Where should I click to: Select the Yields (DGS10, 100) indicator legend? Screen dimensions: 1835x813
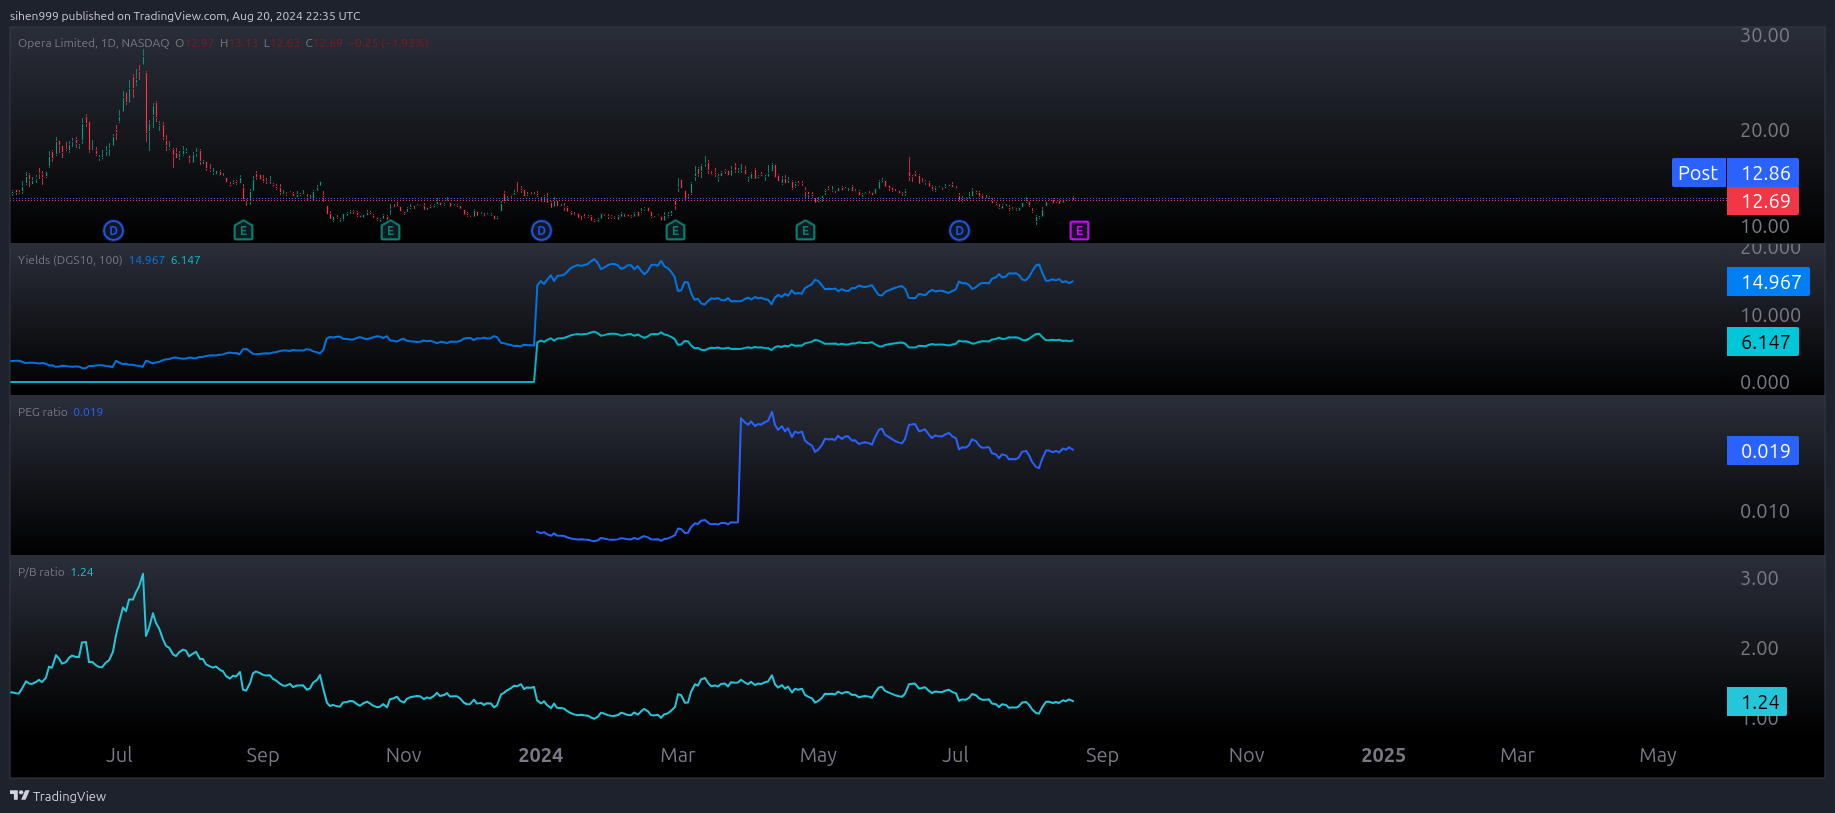70,260
